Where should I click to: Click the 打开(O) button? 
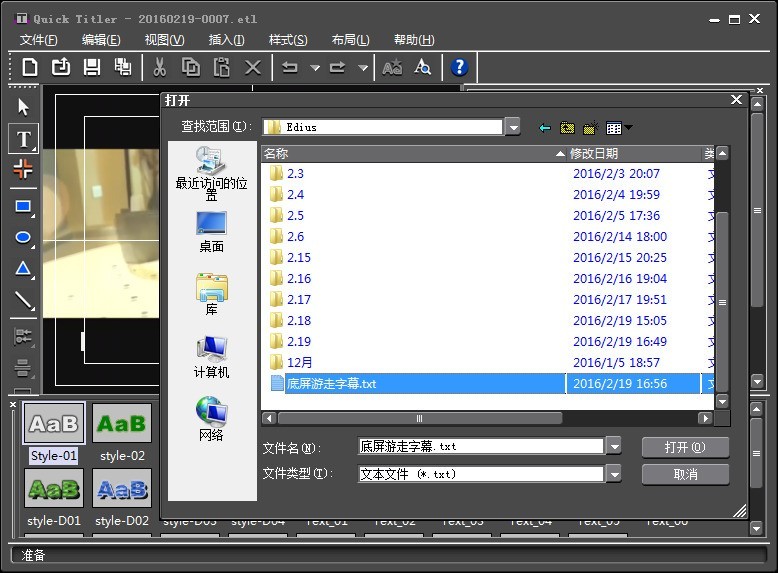(x=685, y=447)
